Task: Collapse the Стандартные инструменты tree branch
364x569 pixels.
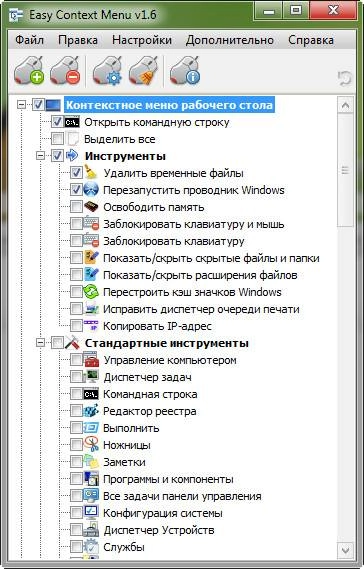Action: coord(41,343)
